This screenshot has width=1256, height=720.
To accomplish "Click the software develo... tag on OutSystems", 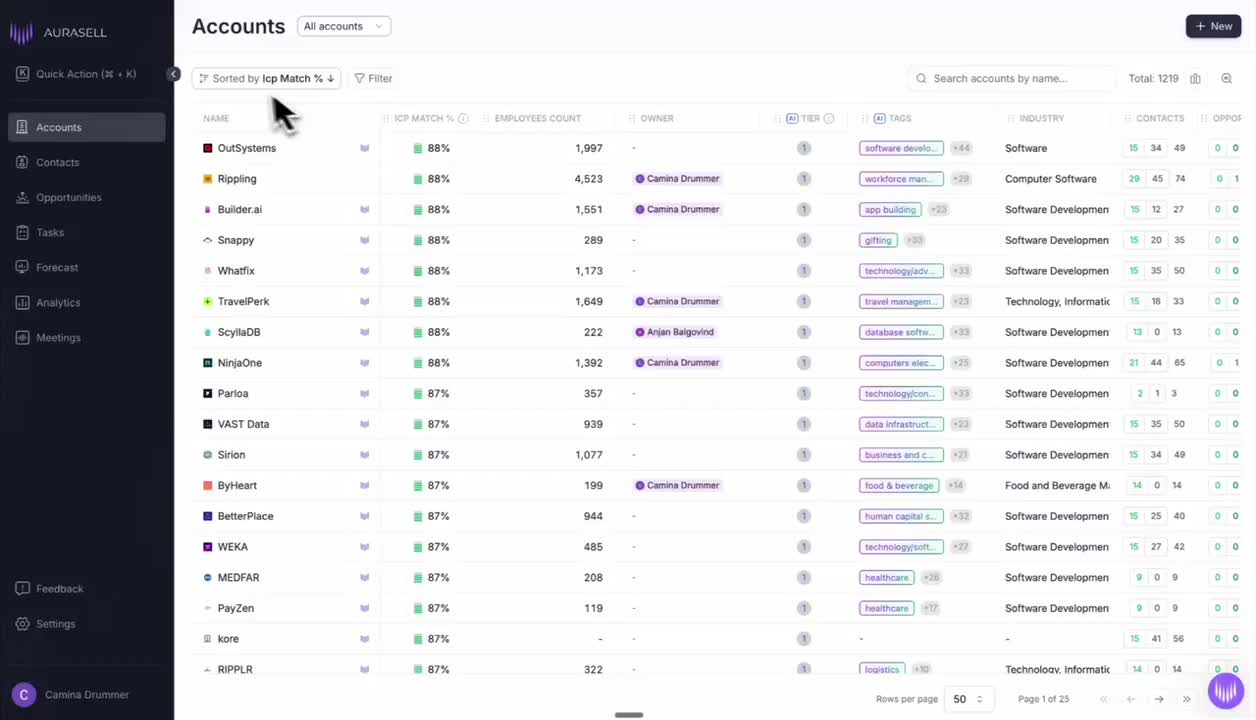I will tap(901, 148).
